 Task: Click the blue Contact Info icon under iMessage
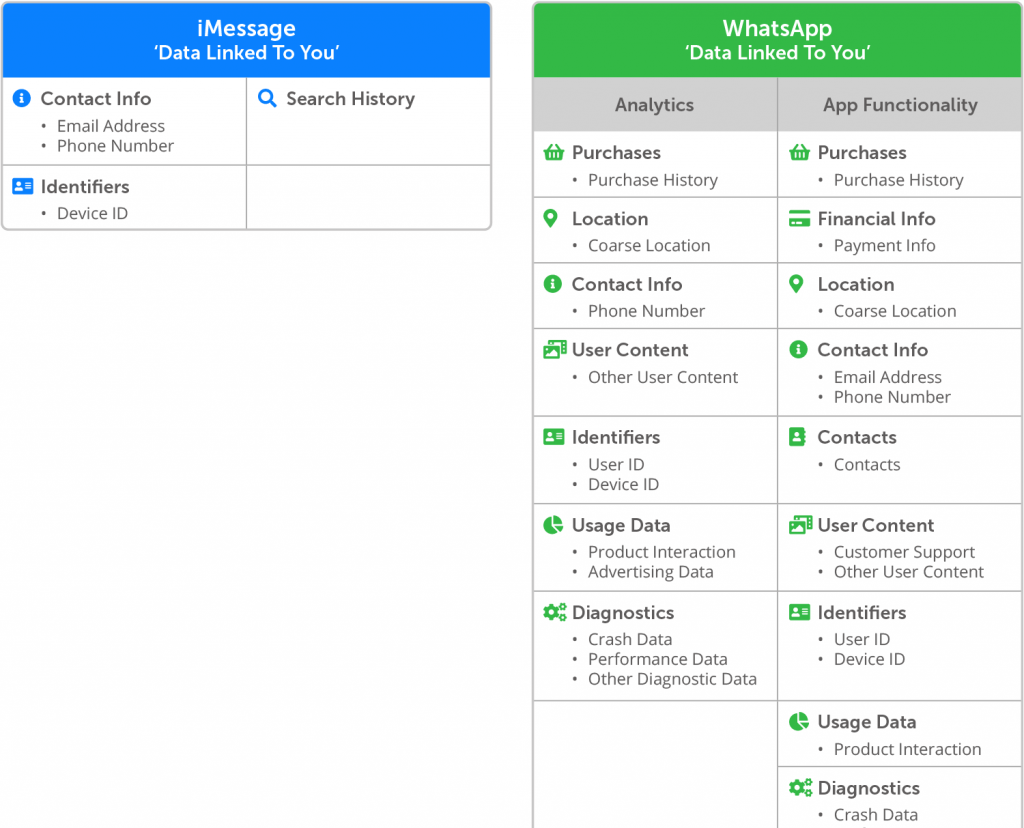pos(22,98)
